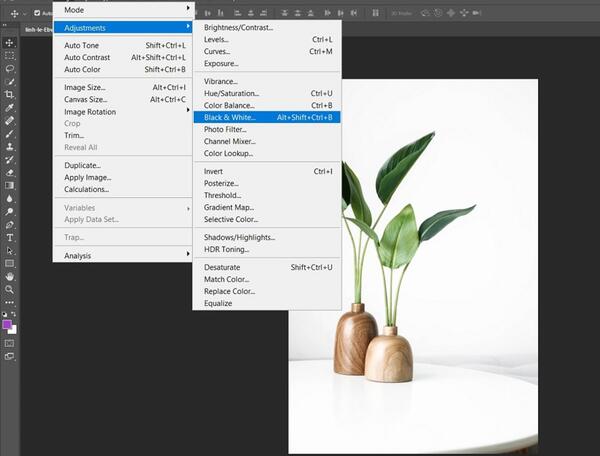Open Selective Color adjustment
600x456 pixels.
click(x=267, y=219)
